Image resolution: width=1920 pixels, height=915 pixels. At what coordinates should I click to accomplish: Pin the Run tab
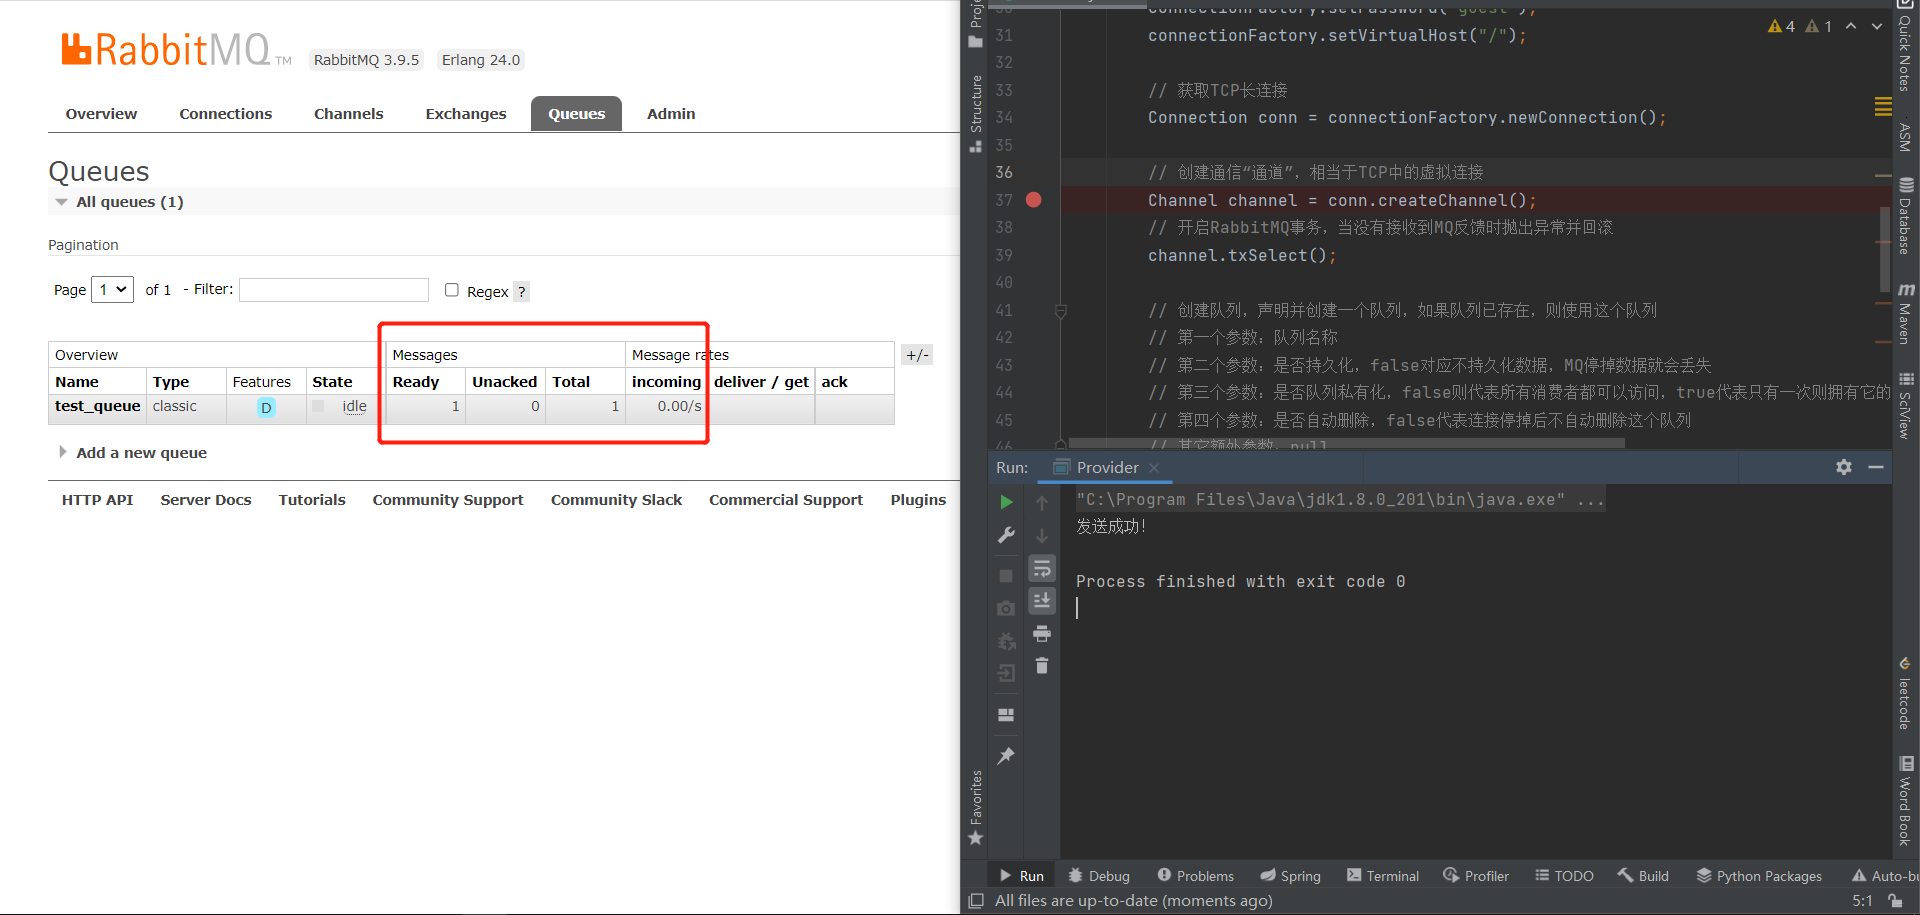point(1006,756)
